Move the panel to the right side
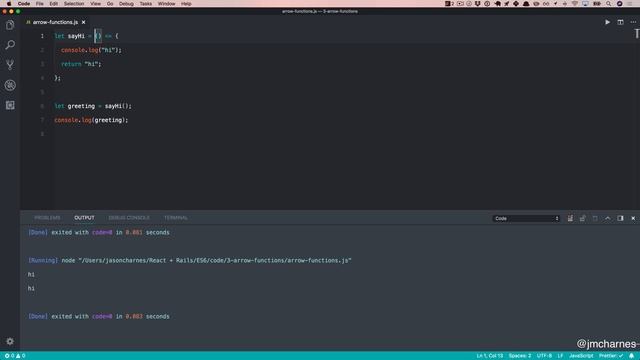Screen dimensions: 640x360 [x=620, y=218]
